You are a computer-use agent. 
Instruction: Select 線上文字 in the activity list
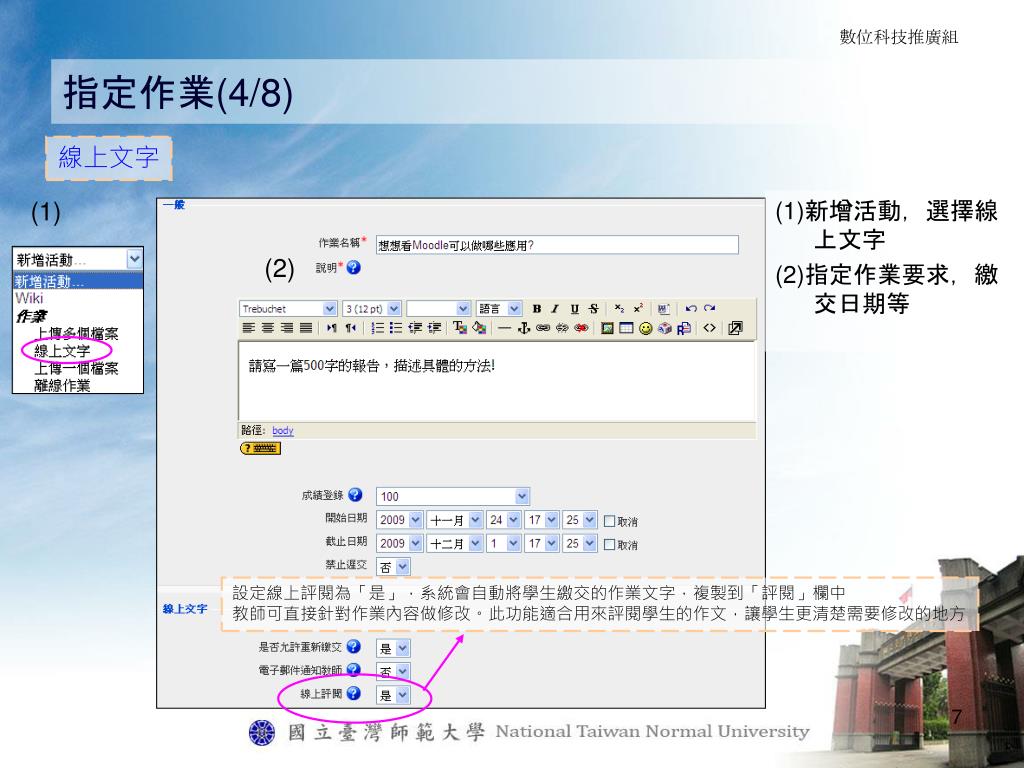coord(62,351)
